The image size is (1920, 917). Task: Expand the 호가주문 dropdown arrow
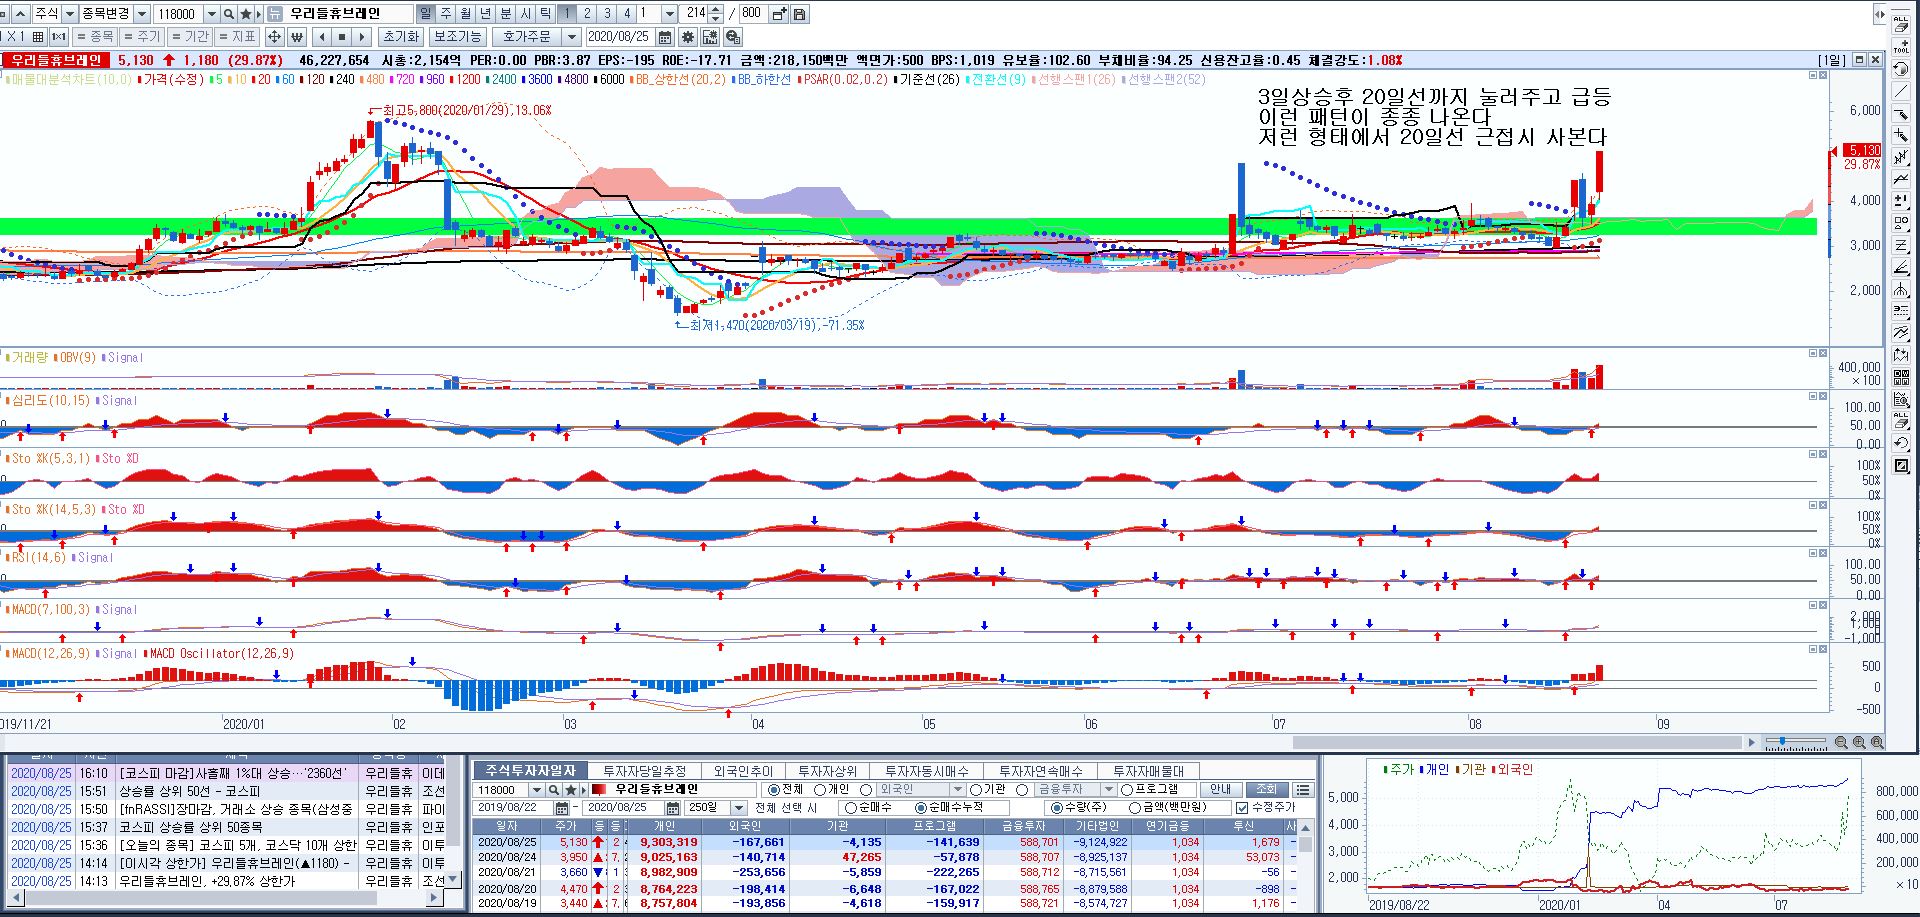pyautogui.click(x=571, y=37)
